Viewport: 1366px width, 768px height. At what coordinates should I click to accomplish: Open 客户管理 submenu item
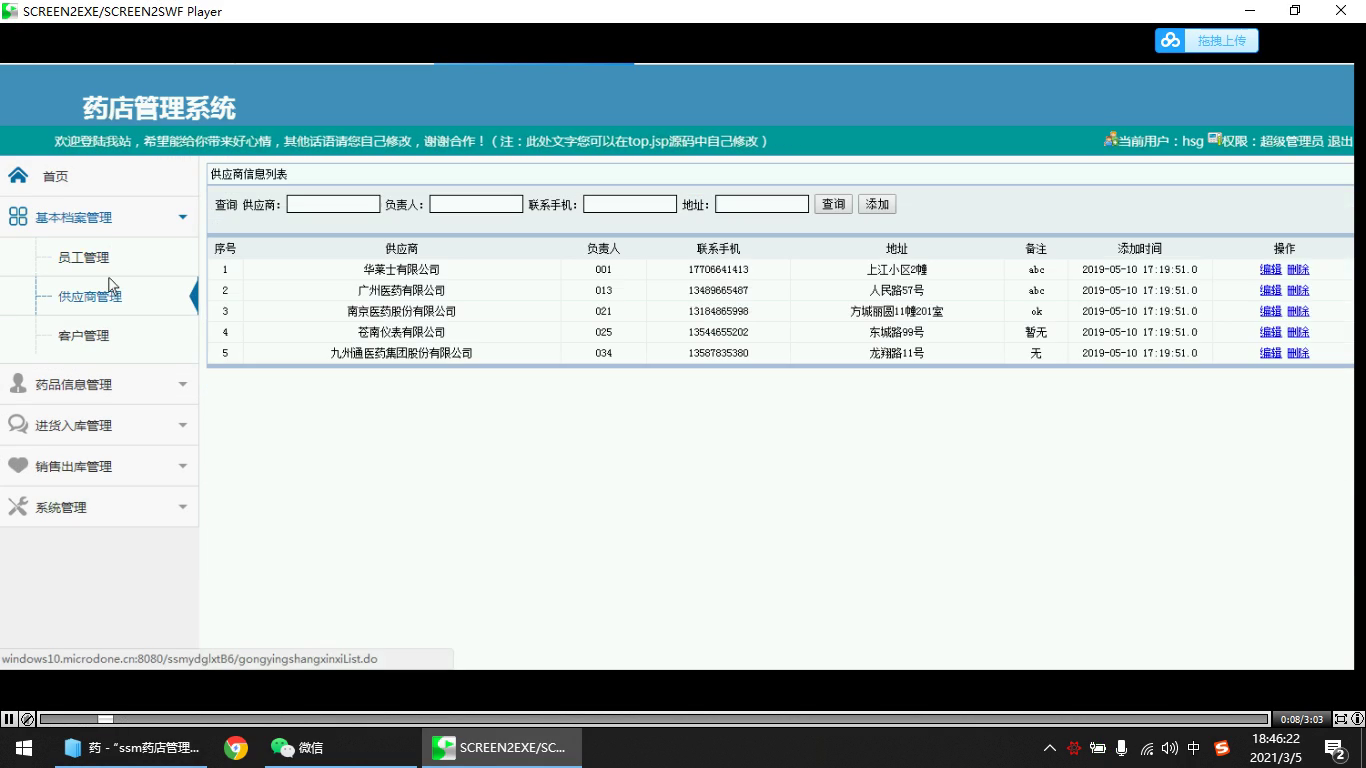tap(83, 335)
